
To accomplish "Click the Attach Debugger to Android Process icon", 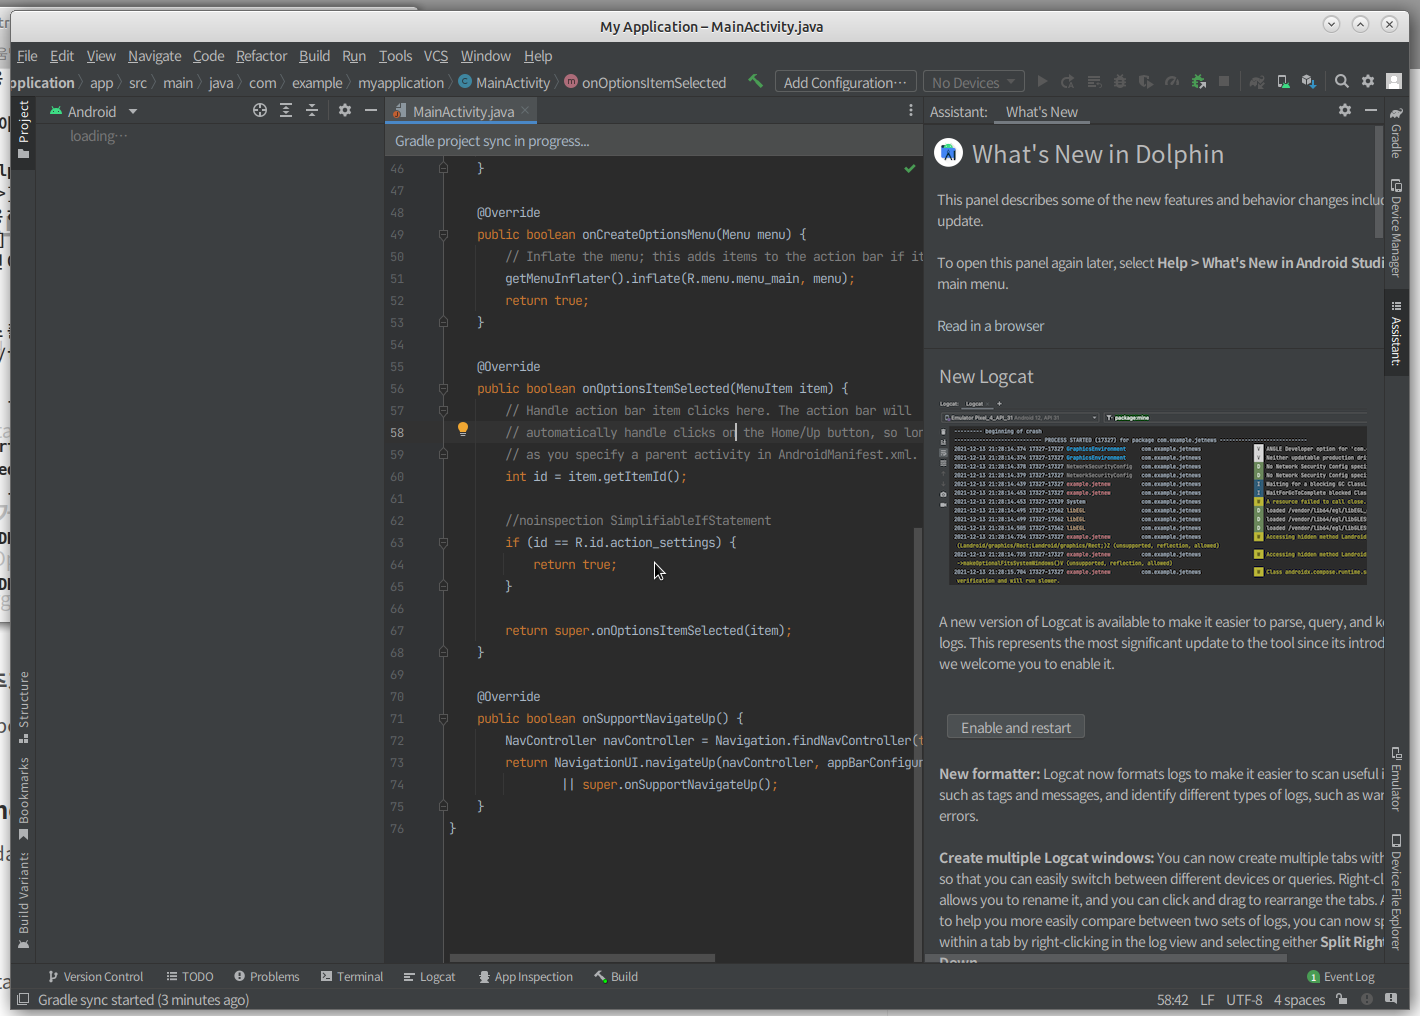I will (1198, 82).
